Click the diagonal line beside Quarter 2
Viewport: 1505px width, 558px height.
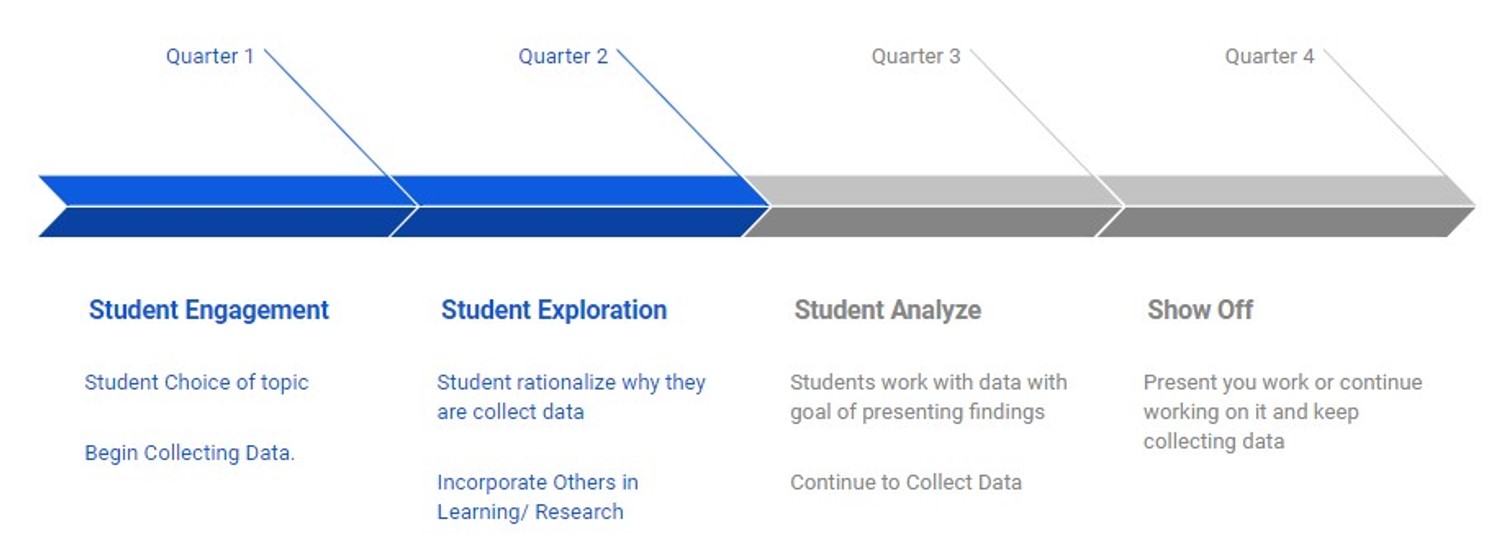[x=678, y=112]
